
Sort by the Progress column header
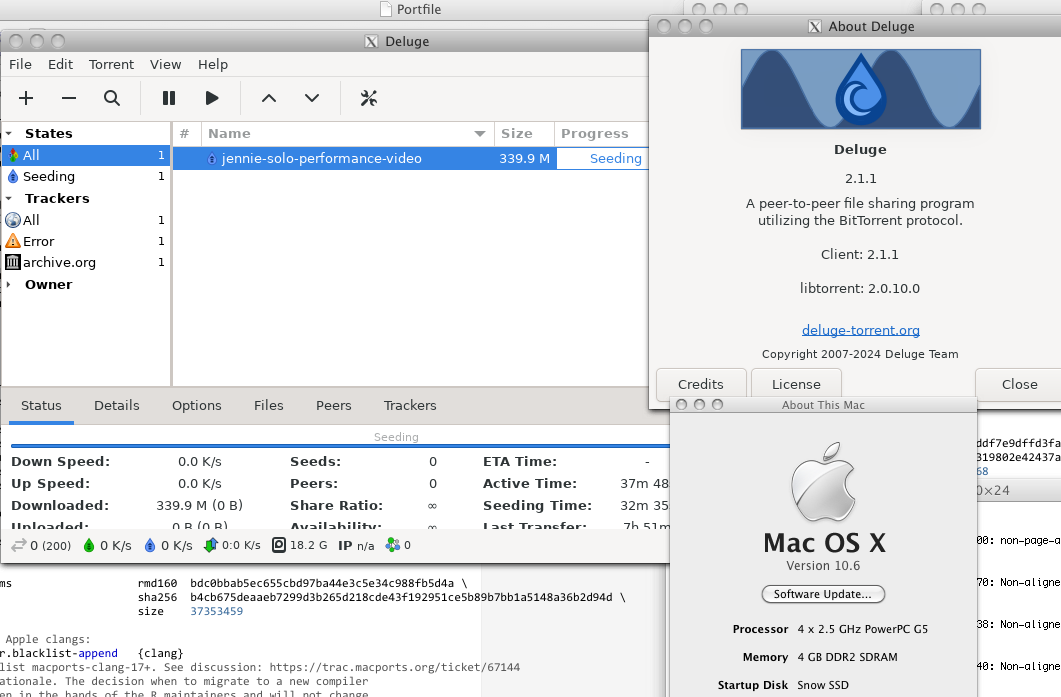point(601,133)
